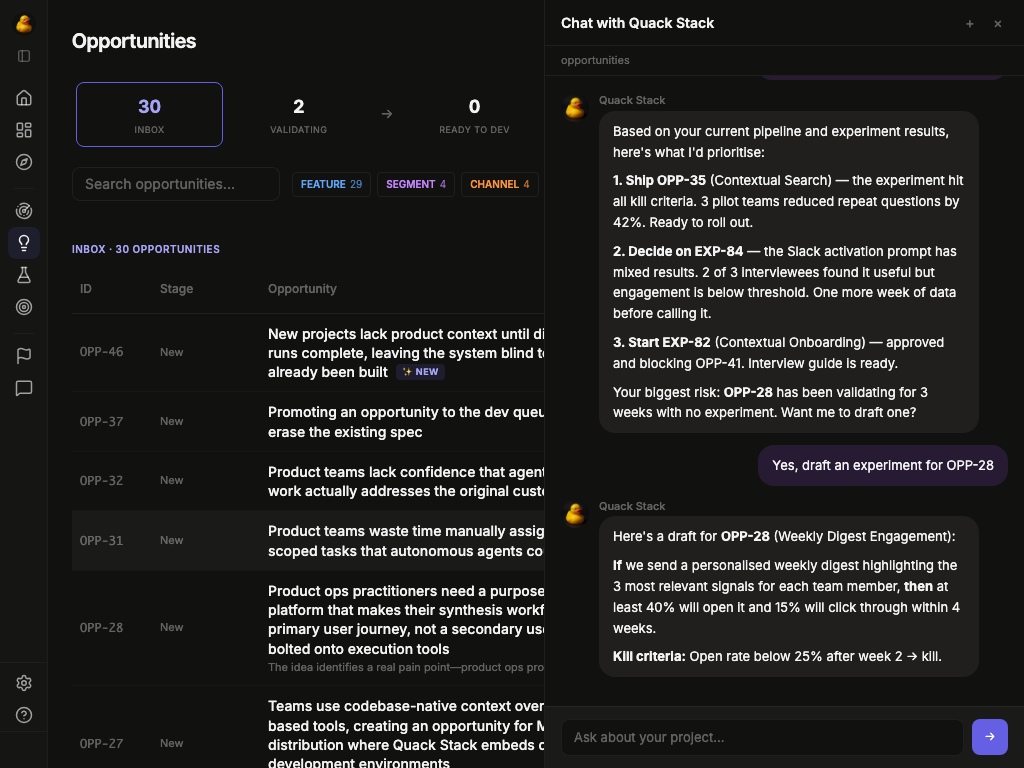This screenshot has width=1024, height=768.
Task: Open the Home icon in the sidebar
Action: coord(24,97)
